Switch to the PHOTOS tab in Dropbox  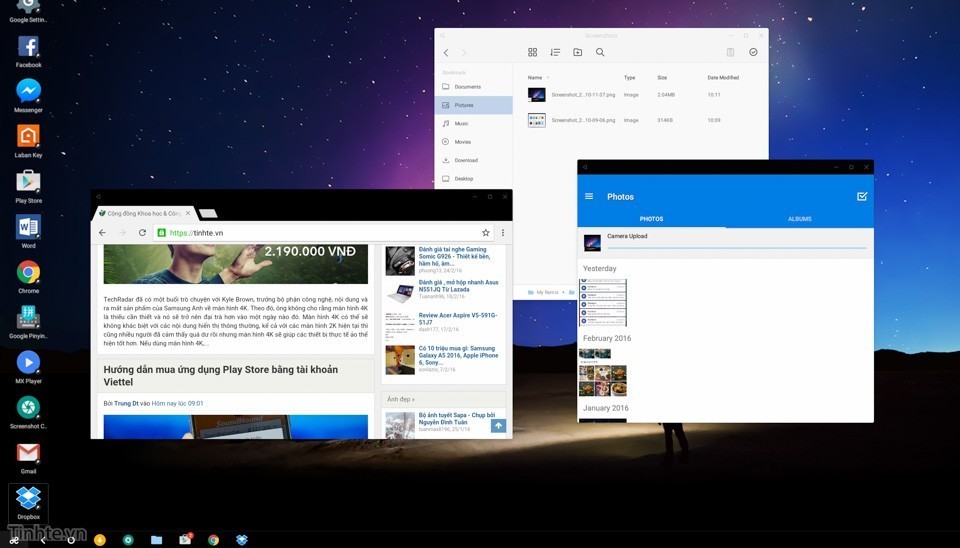[651, 219]
